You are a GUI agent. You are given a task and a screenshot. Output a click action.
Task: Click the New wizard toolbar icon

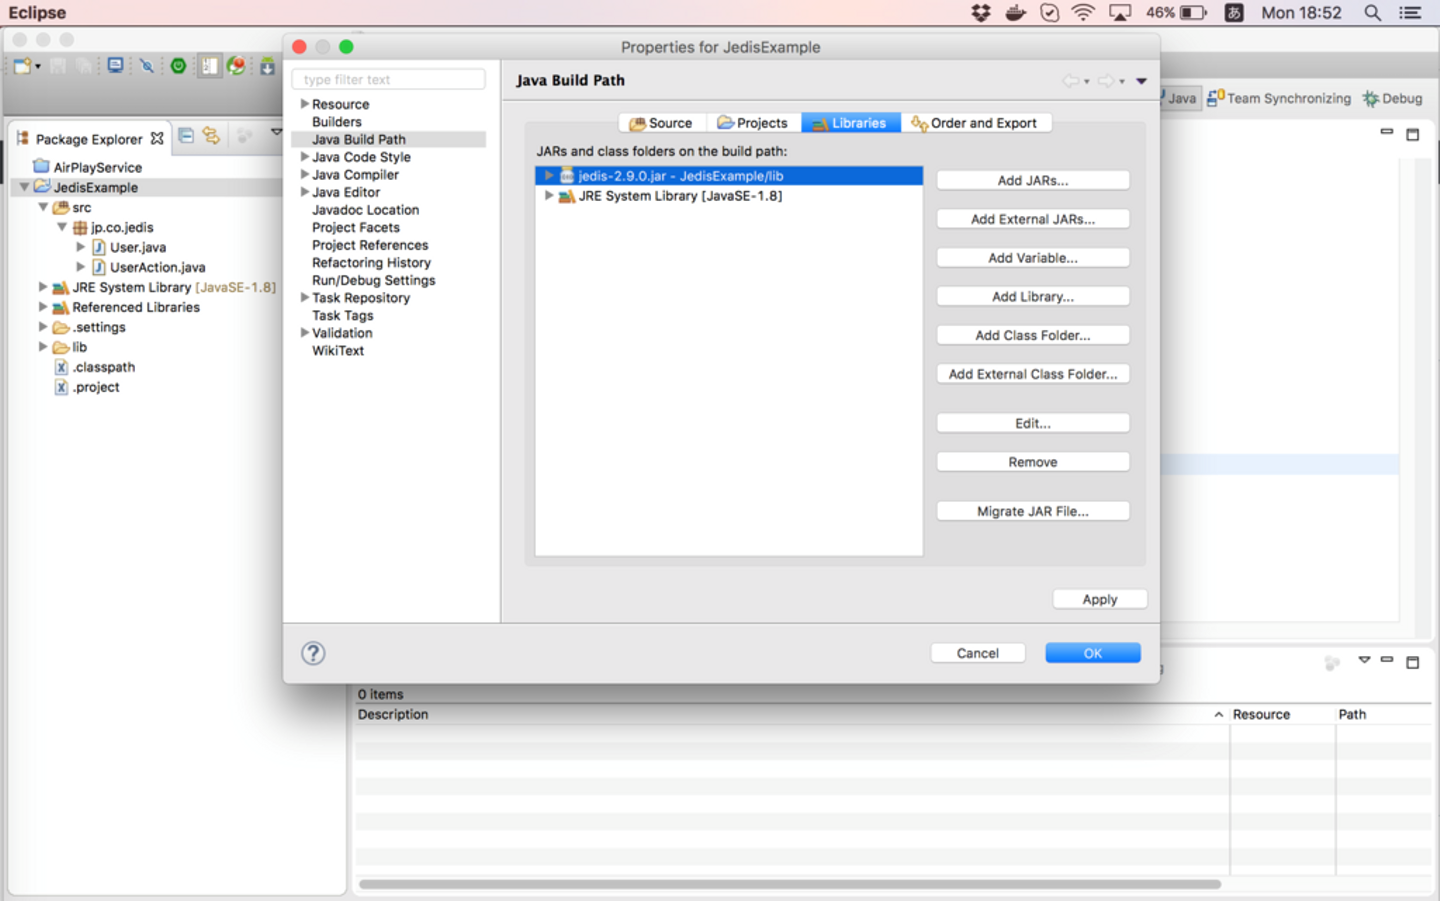[22, 66]
